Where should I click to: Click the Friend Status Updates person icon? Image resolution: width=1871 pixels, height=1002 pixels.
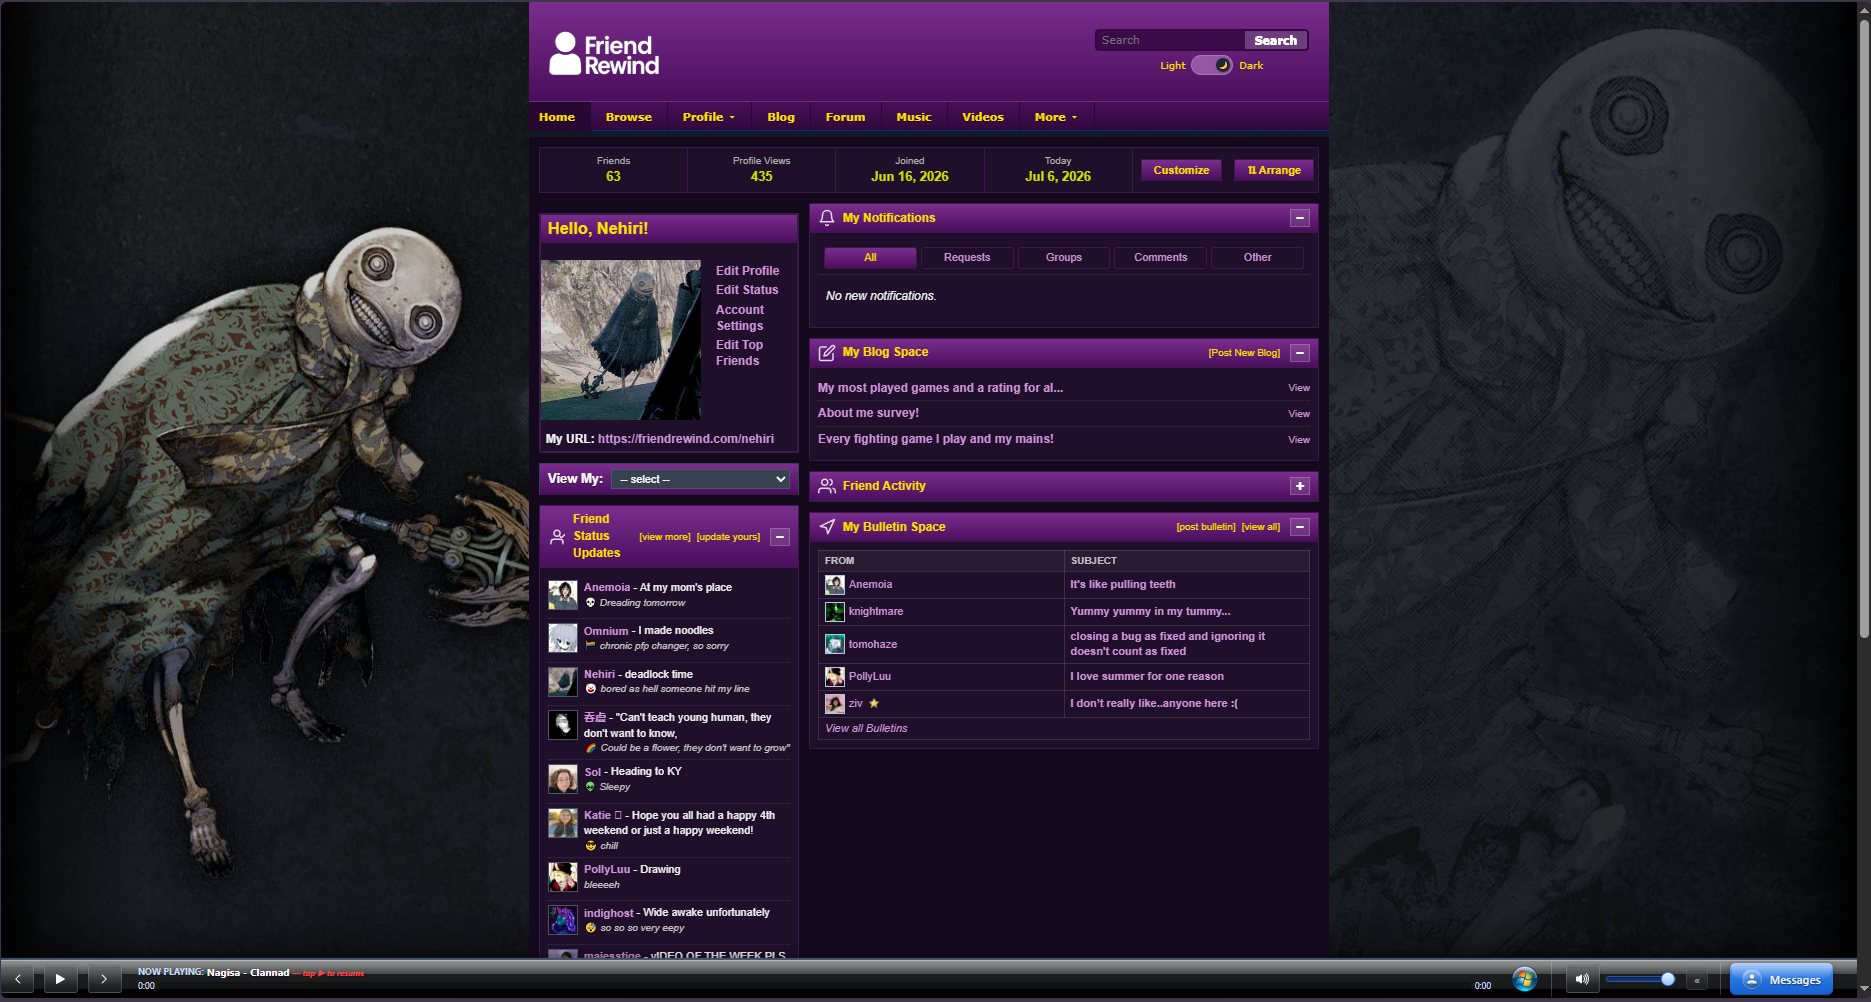[x=558, y=536]
